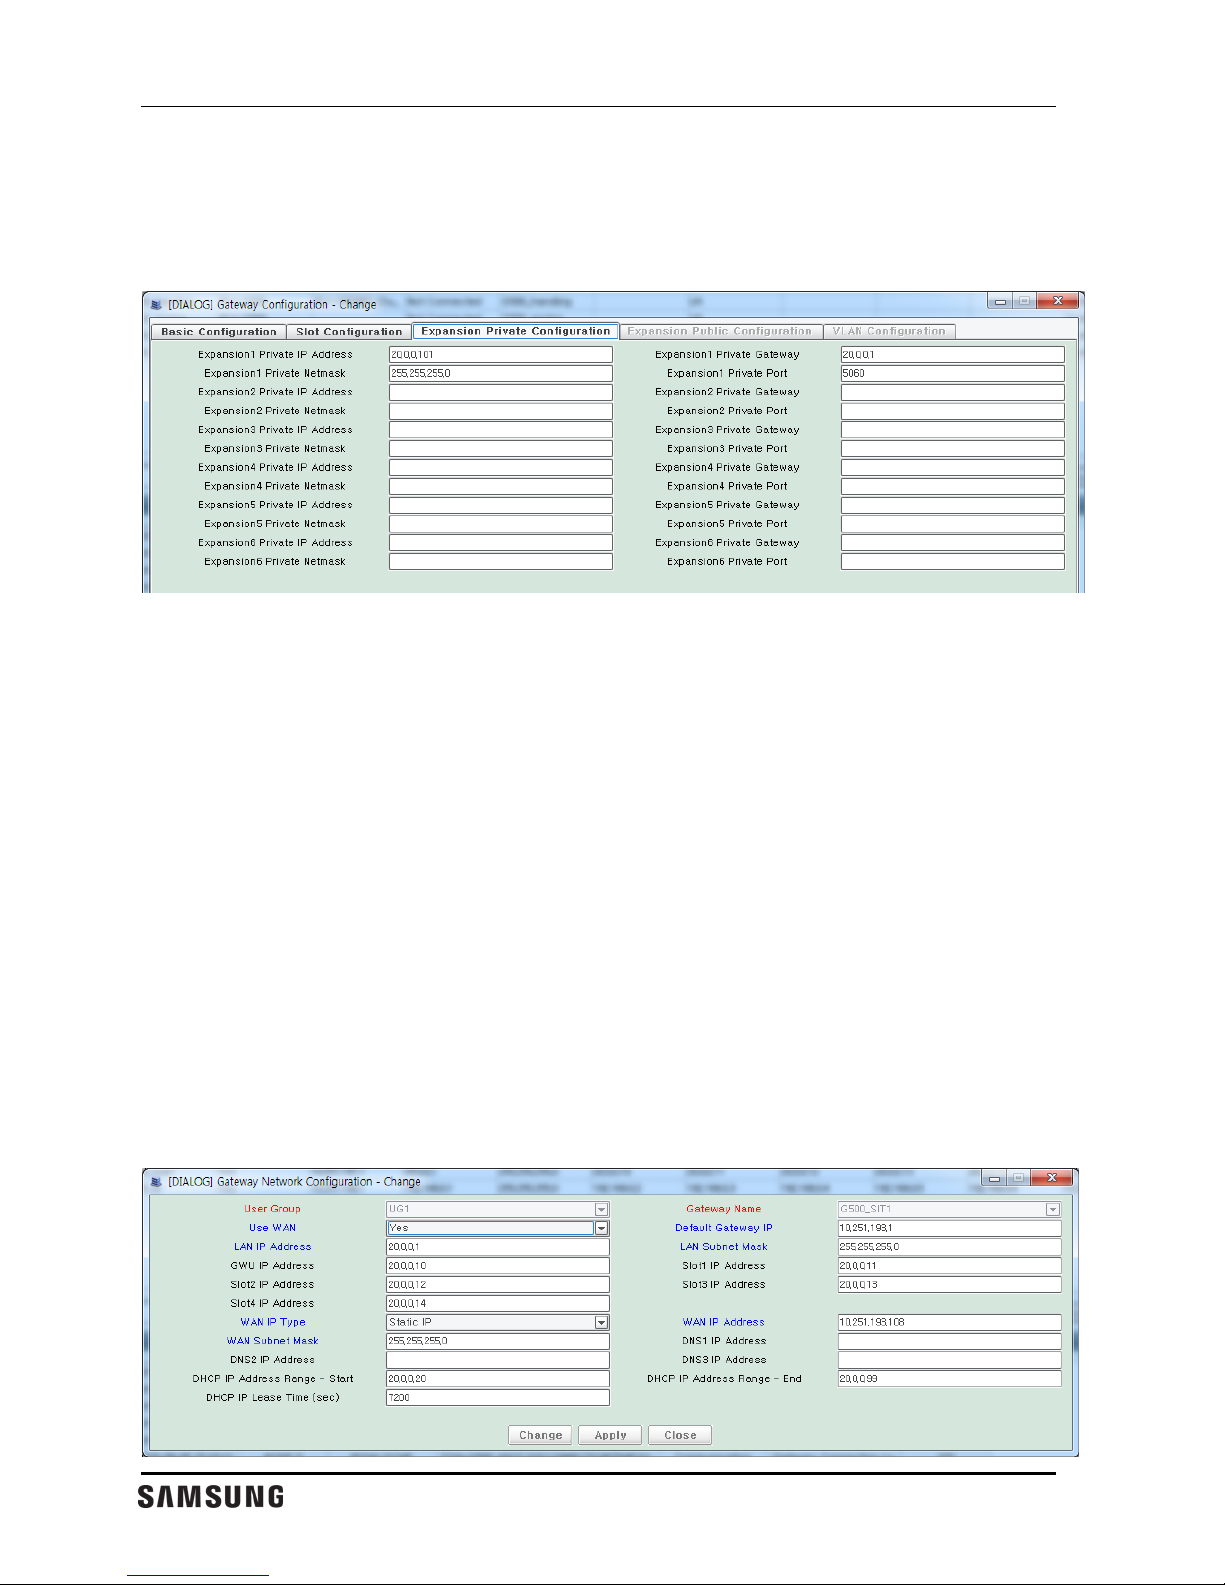Click the Expansion1 Private Port field

953,374
